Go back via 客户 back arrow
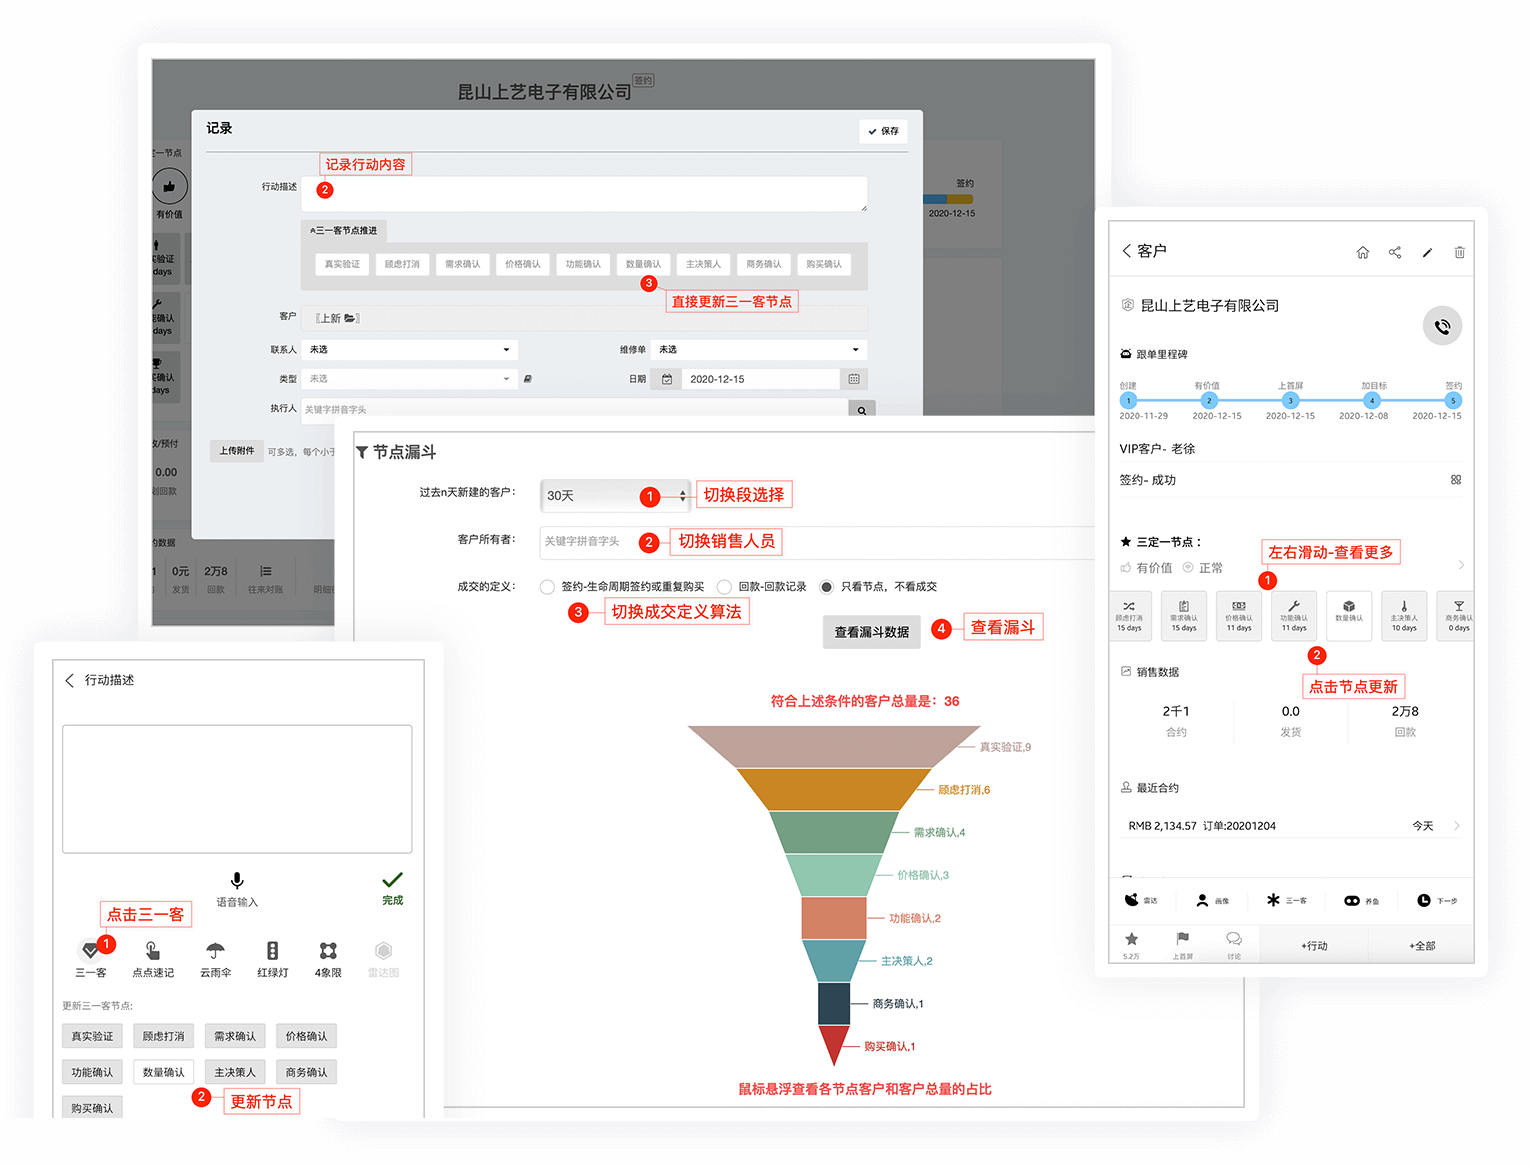Image resolution: width=1531 pixels, height=1164 pixels. point(1127,251)
